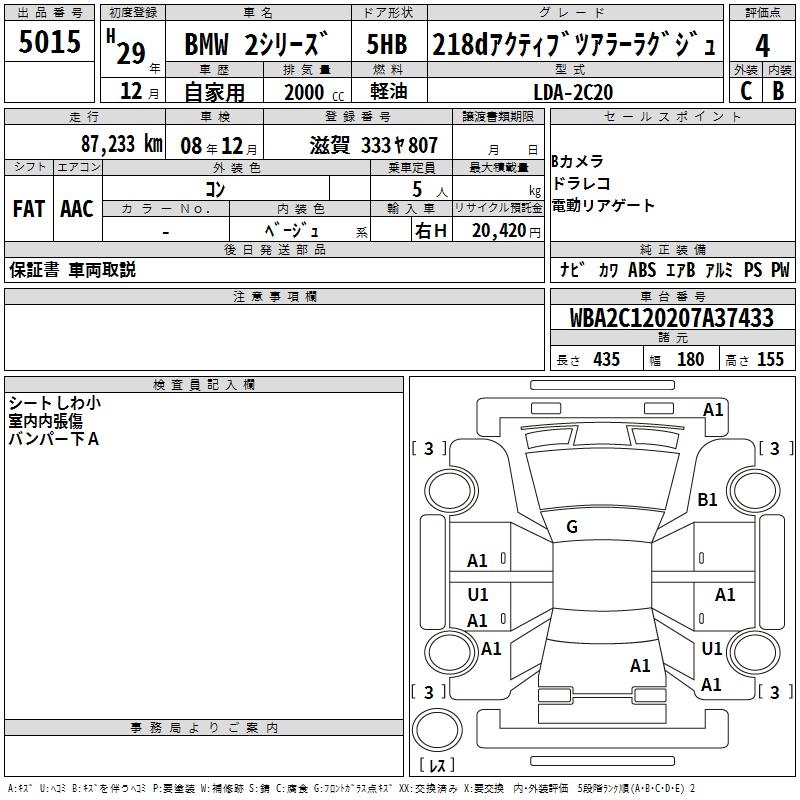Select the fuel type 軽油
This screenshot has width=800, height=800.
pyautogui.click(x=388, y=91)
